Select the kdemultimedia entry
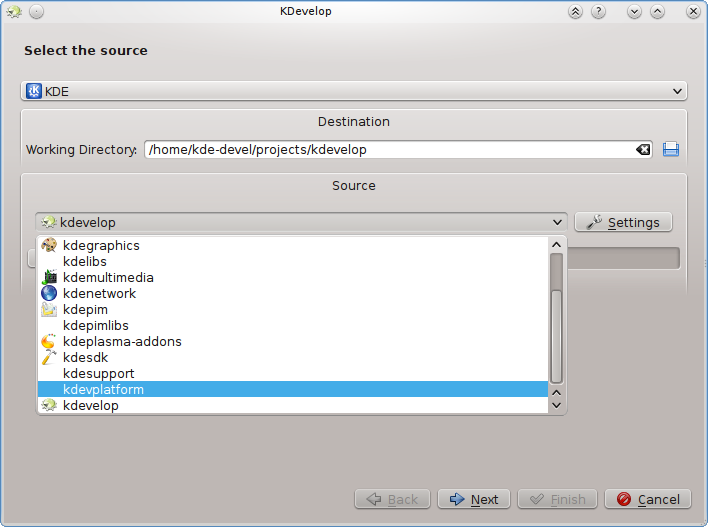Screen dimensions: 708x527 pos(293,277)
